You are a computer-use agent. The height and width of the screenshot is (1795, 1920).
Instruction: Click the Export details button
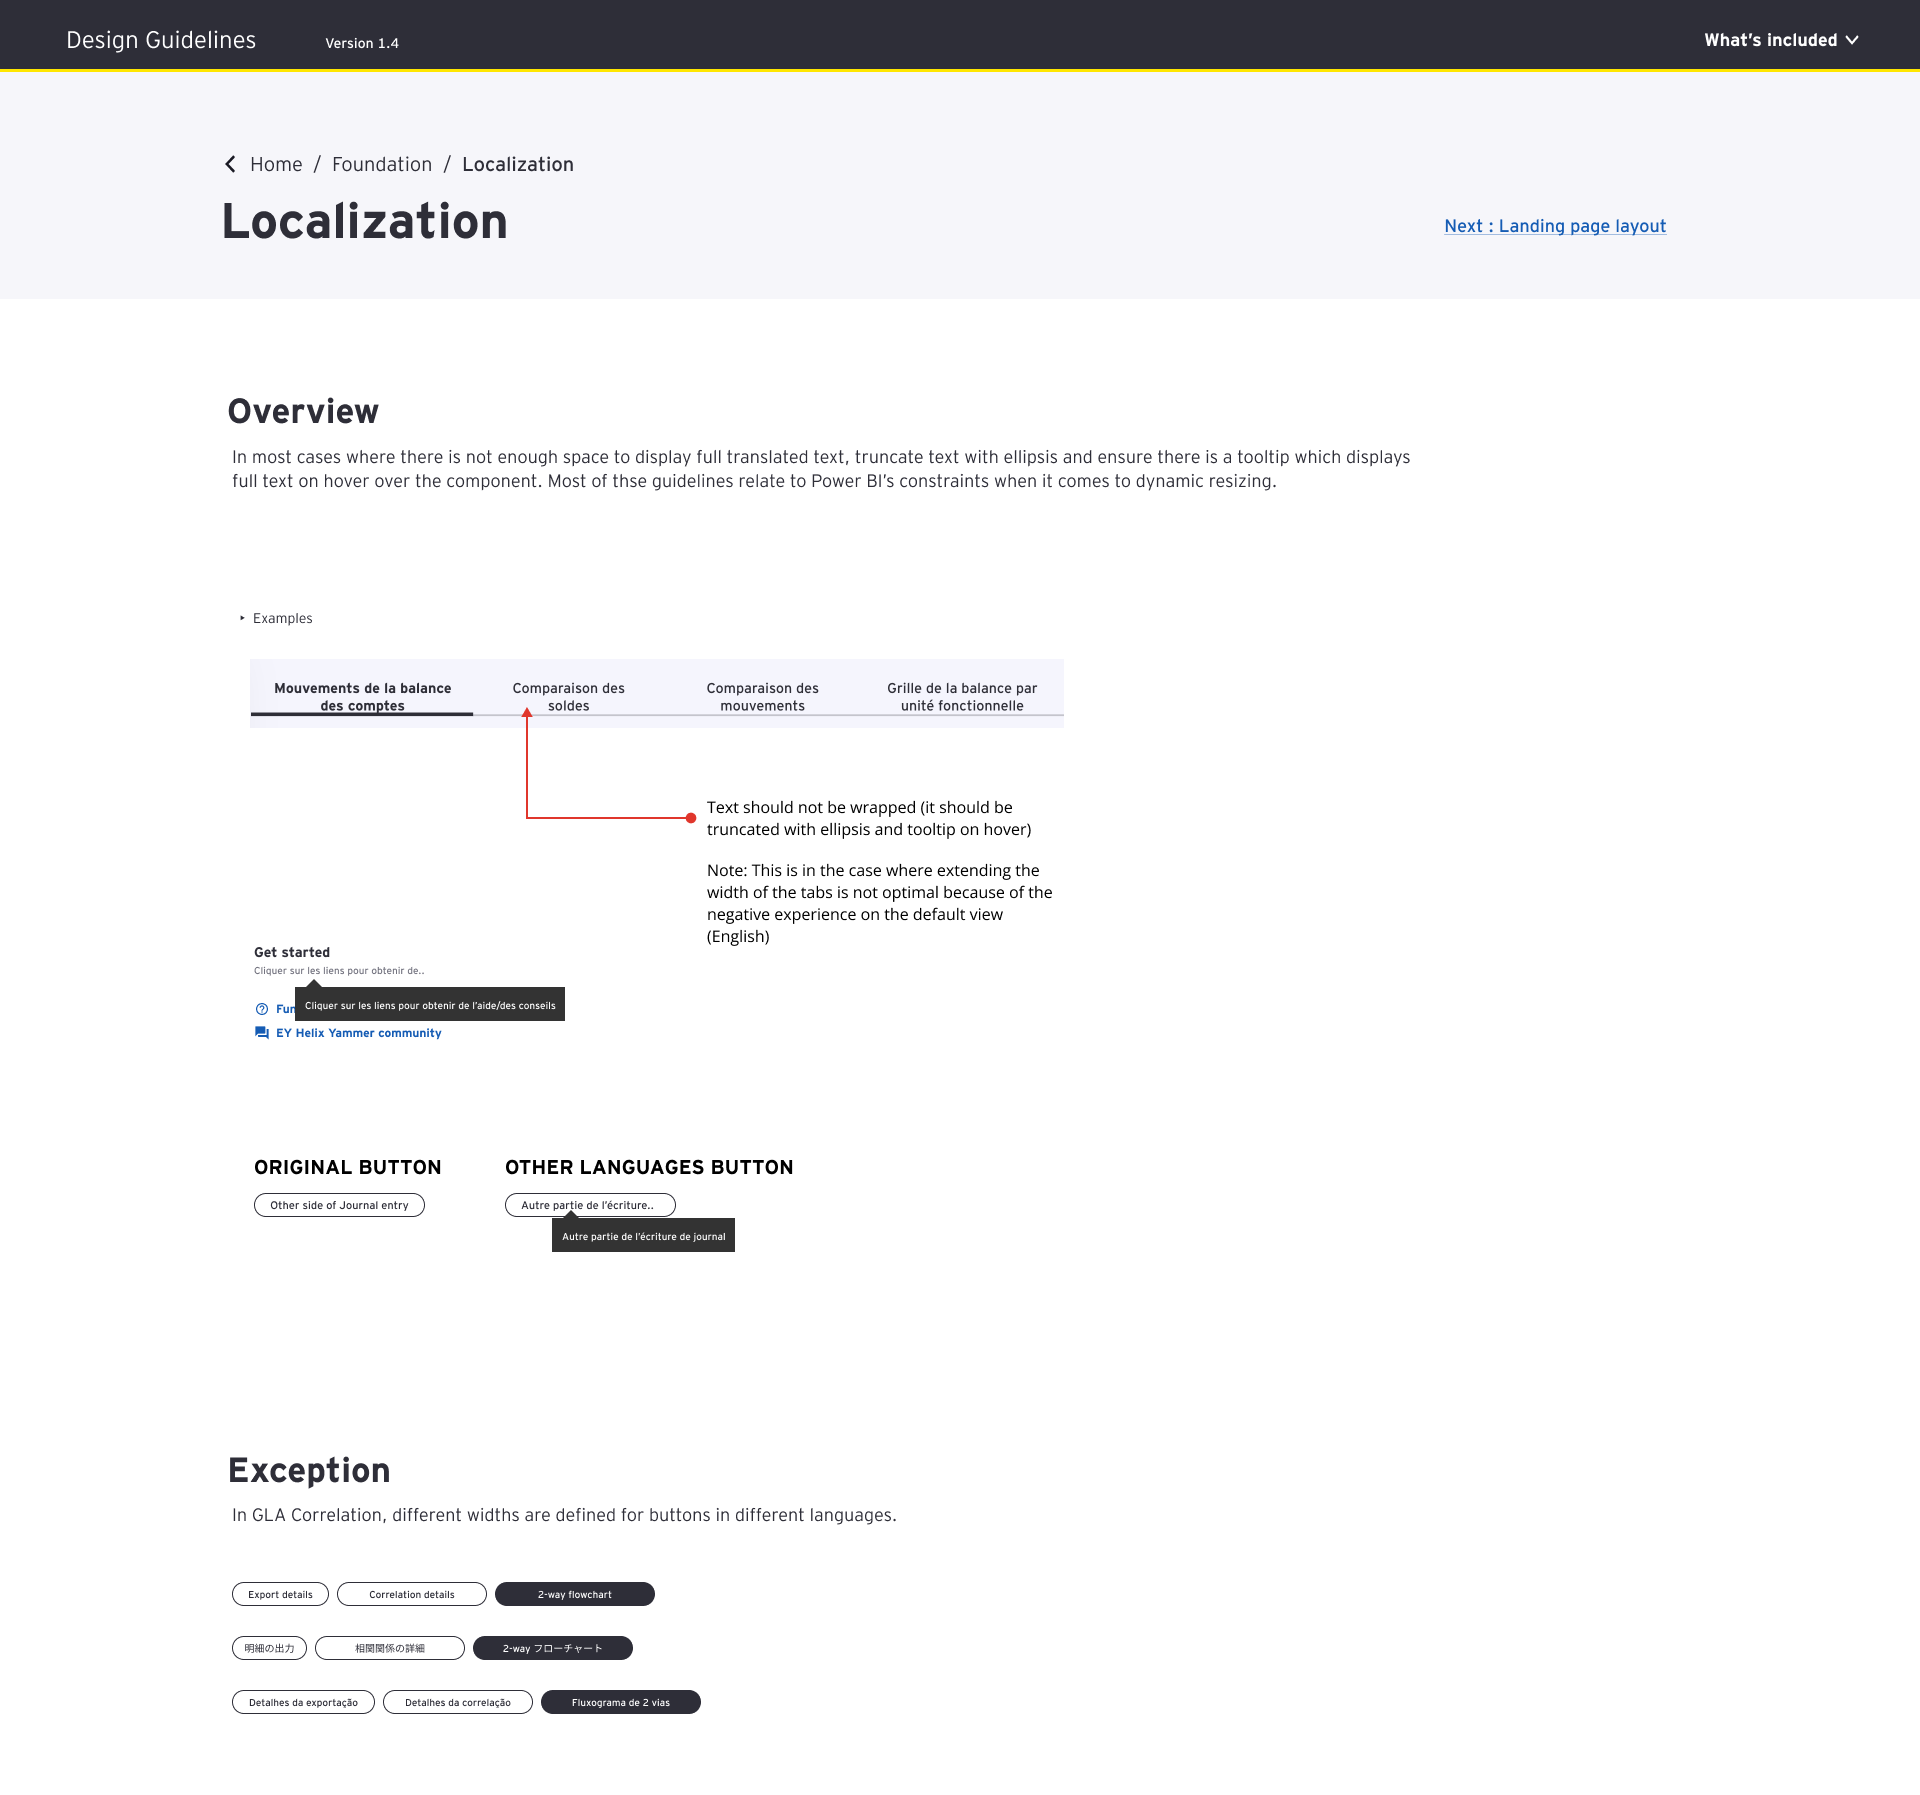(x=280, y=1594)
